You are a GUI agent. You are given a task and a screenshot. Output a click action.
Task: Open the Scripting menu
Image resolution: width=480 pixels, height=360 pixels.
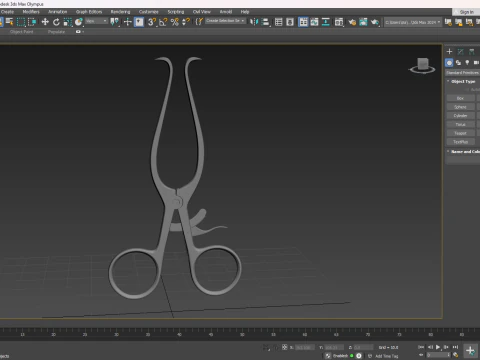(176, 12)
